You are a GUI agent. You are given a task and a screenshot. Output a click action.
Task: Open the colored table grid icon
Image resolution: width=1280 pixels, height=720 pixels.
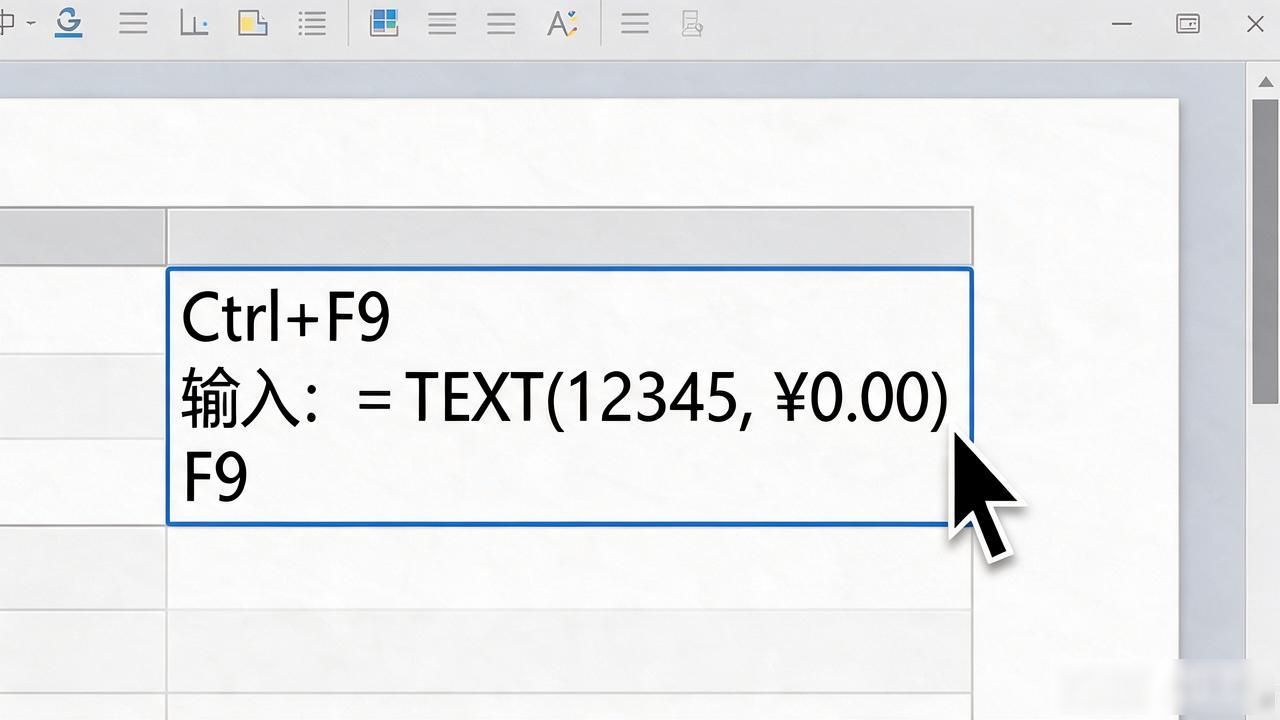(x=384, y=23)
